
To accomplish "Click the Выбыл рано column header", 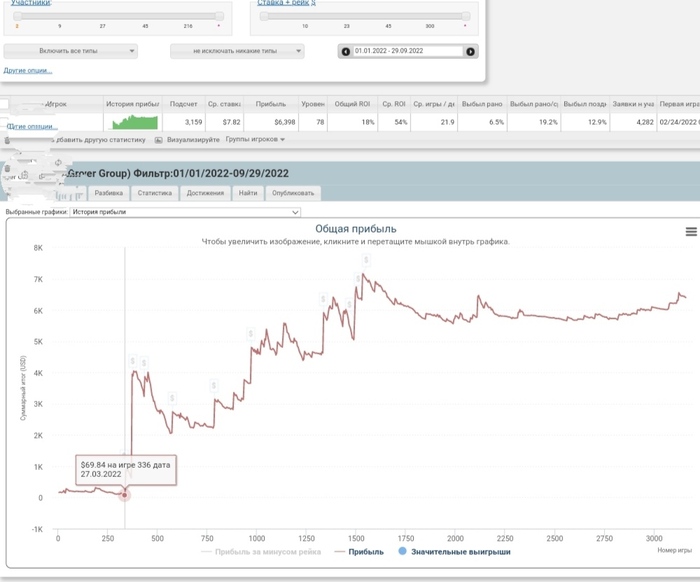I will pos(482,104).
